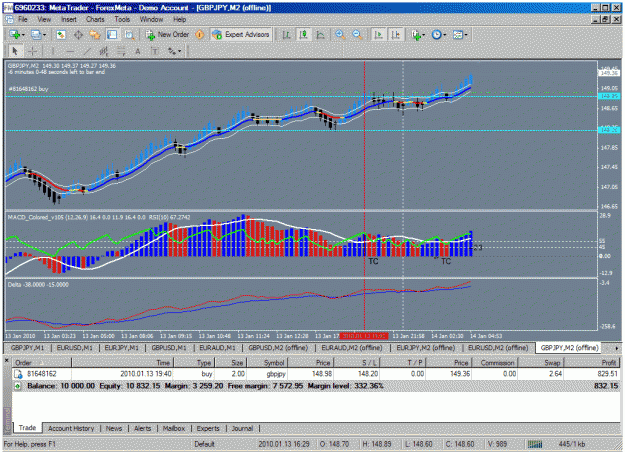
Task: Open the Charts menu
Action: 95,19
